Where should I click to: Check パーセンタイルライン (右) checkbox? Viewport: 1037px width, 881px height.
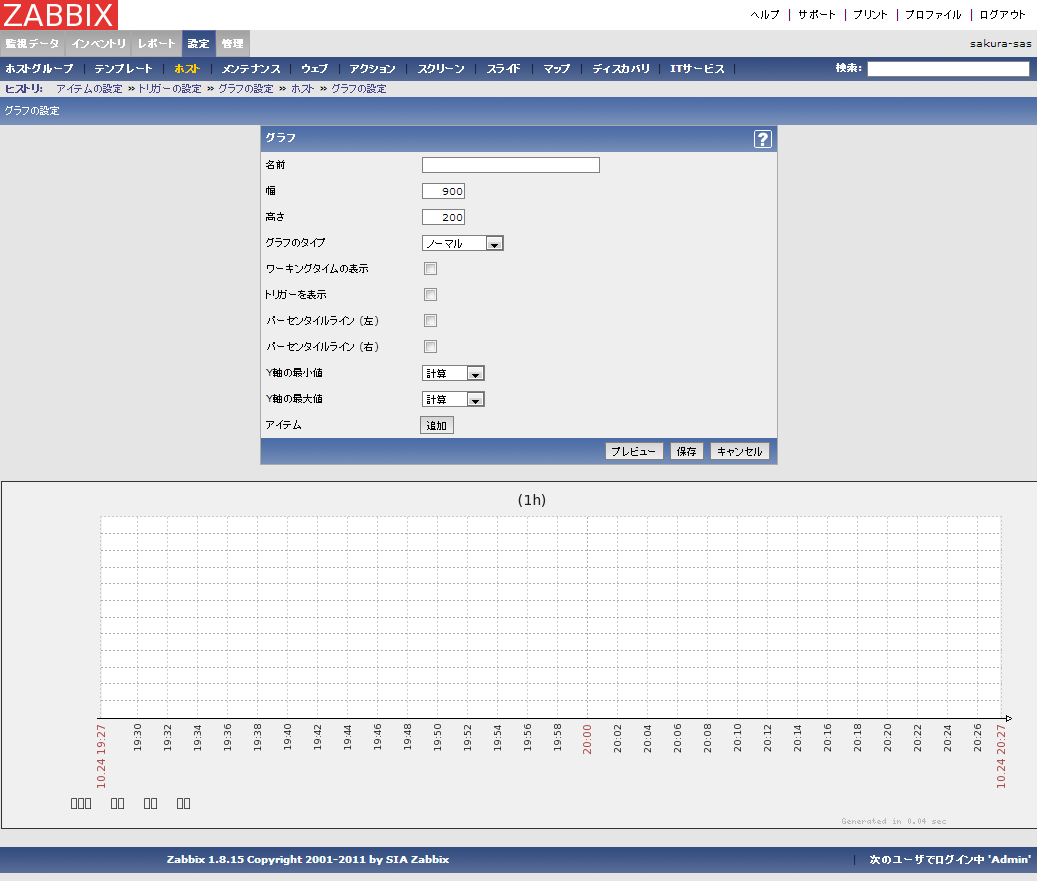(x=430, y=347)
